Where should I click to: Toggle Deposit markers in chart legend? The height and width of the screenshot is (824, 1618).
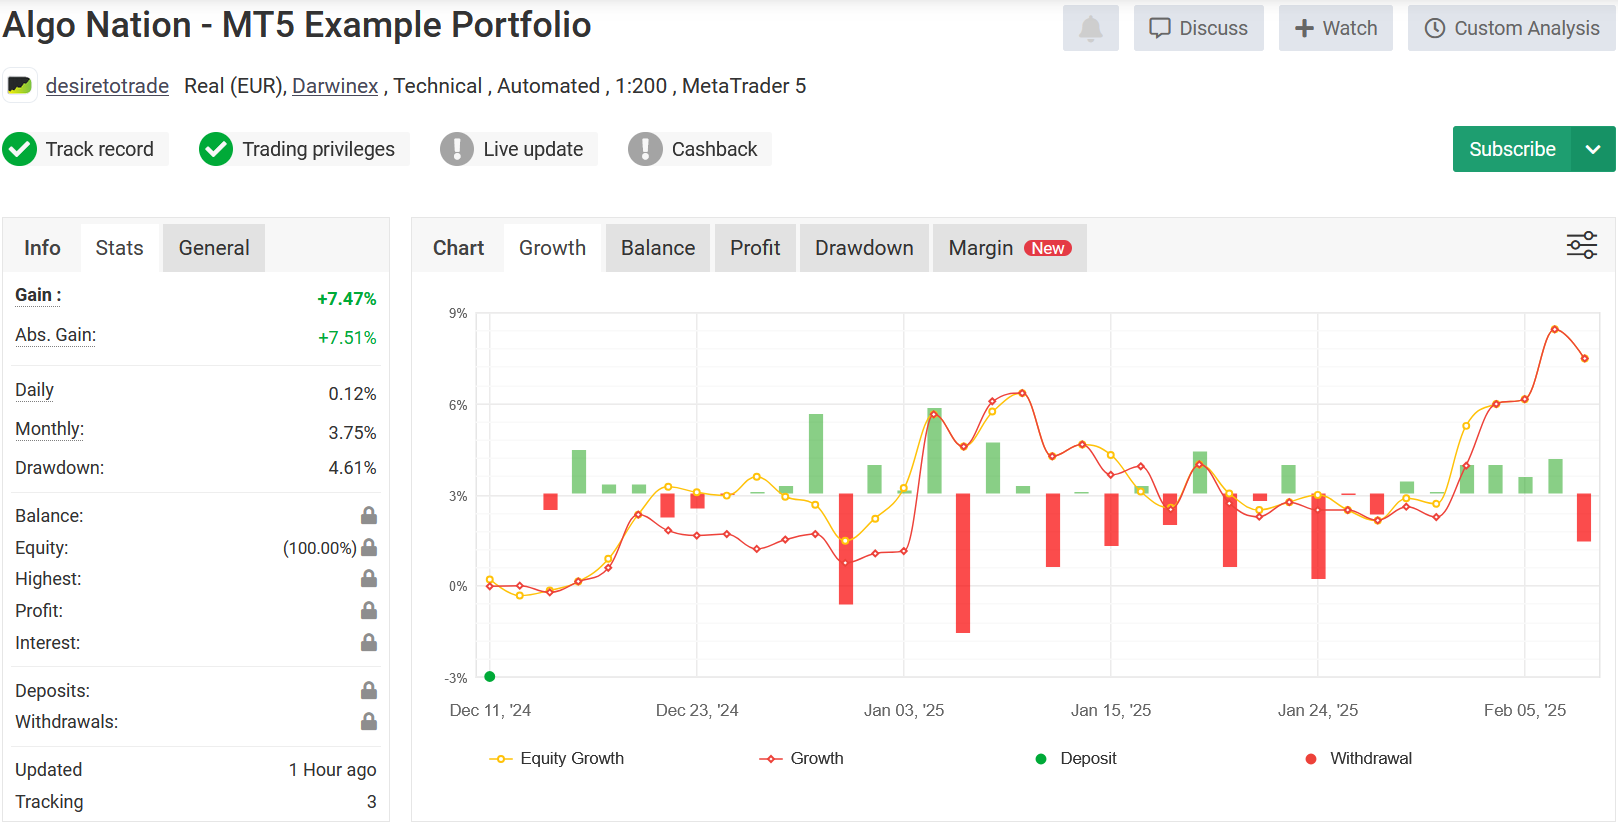point(1076,759)
